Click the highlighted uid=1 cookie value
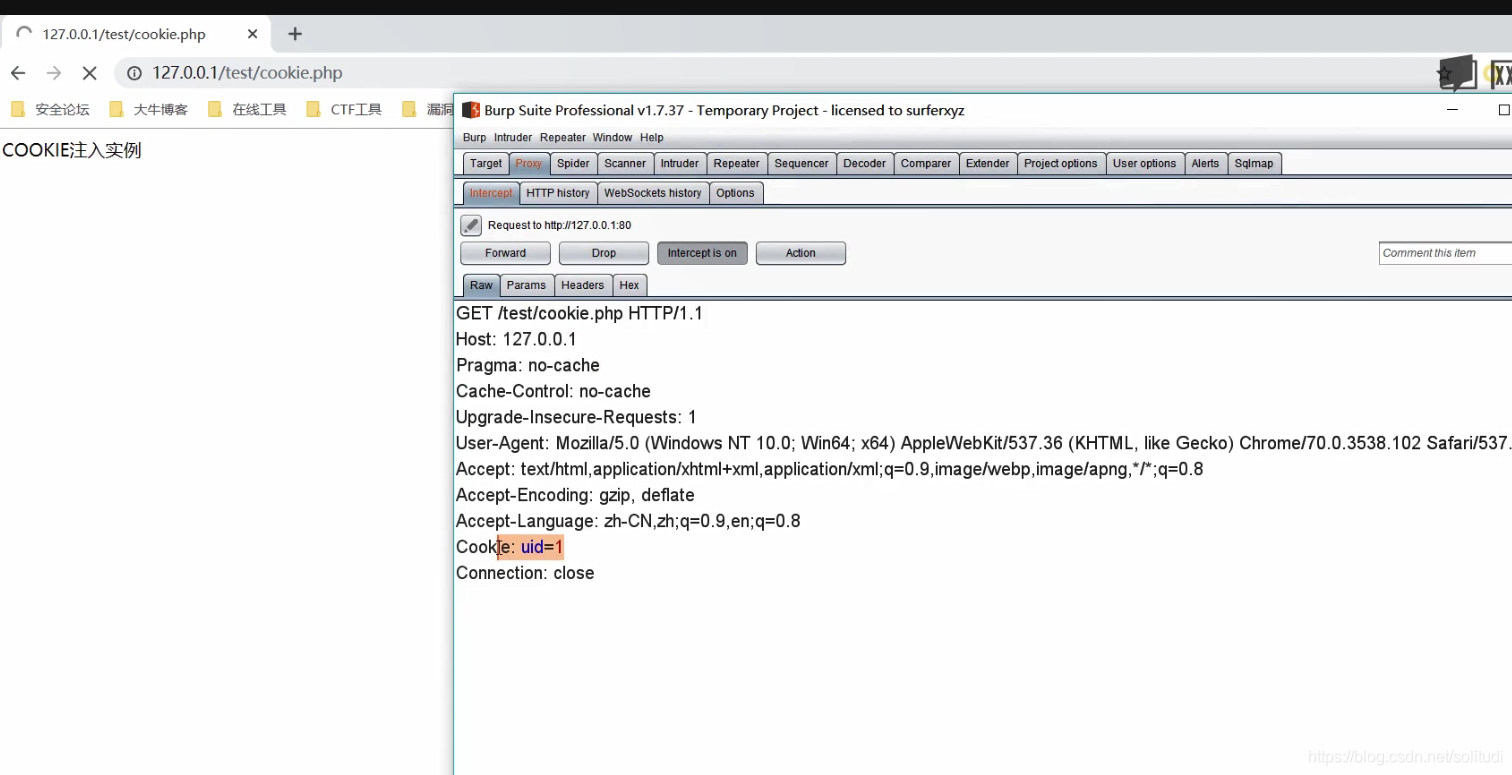1512x775 pixels. [542, 547]
